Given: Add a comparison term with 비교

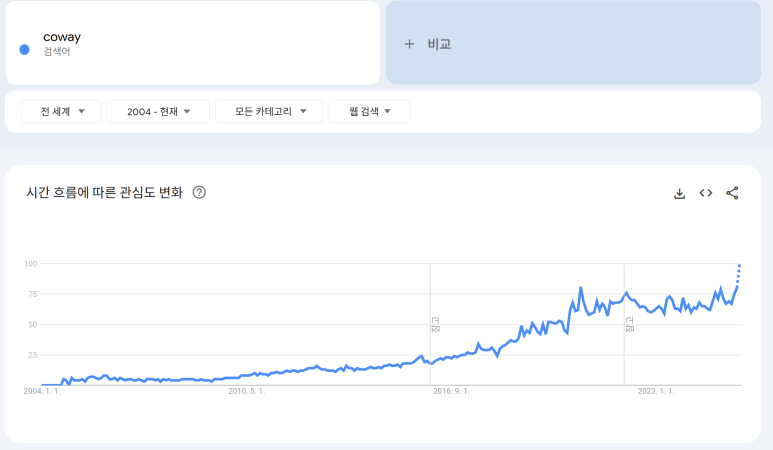Looking at the screenshot, I should click(439, 44).
